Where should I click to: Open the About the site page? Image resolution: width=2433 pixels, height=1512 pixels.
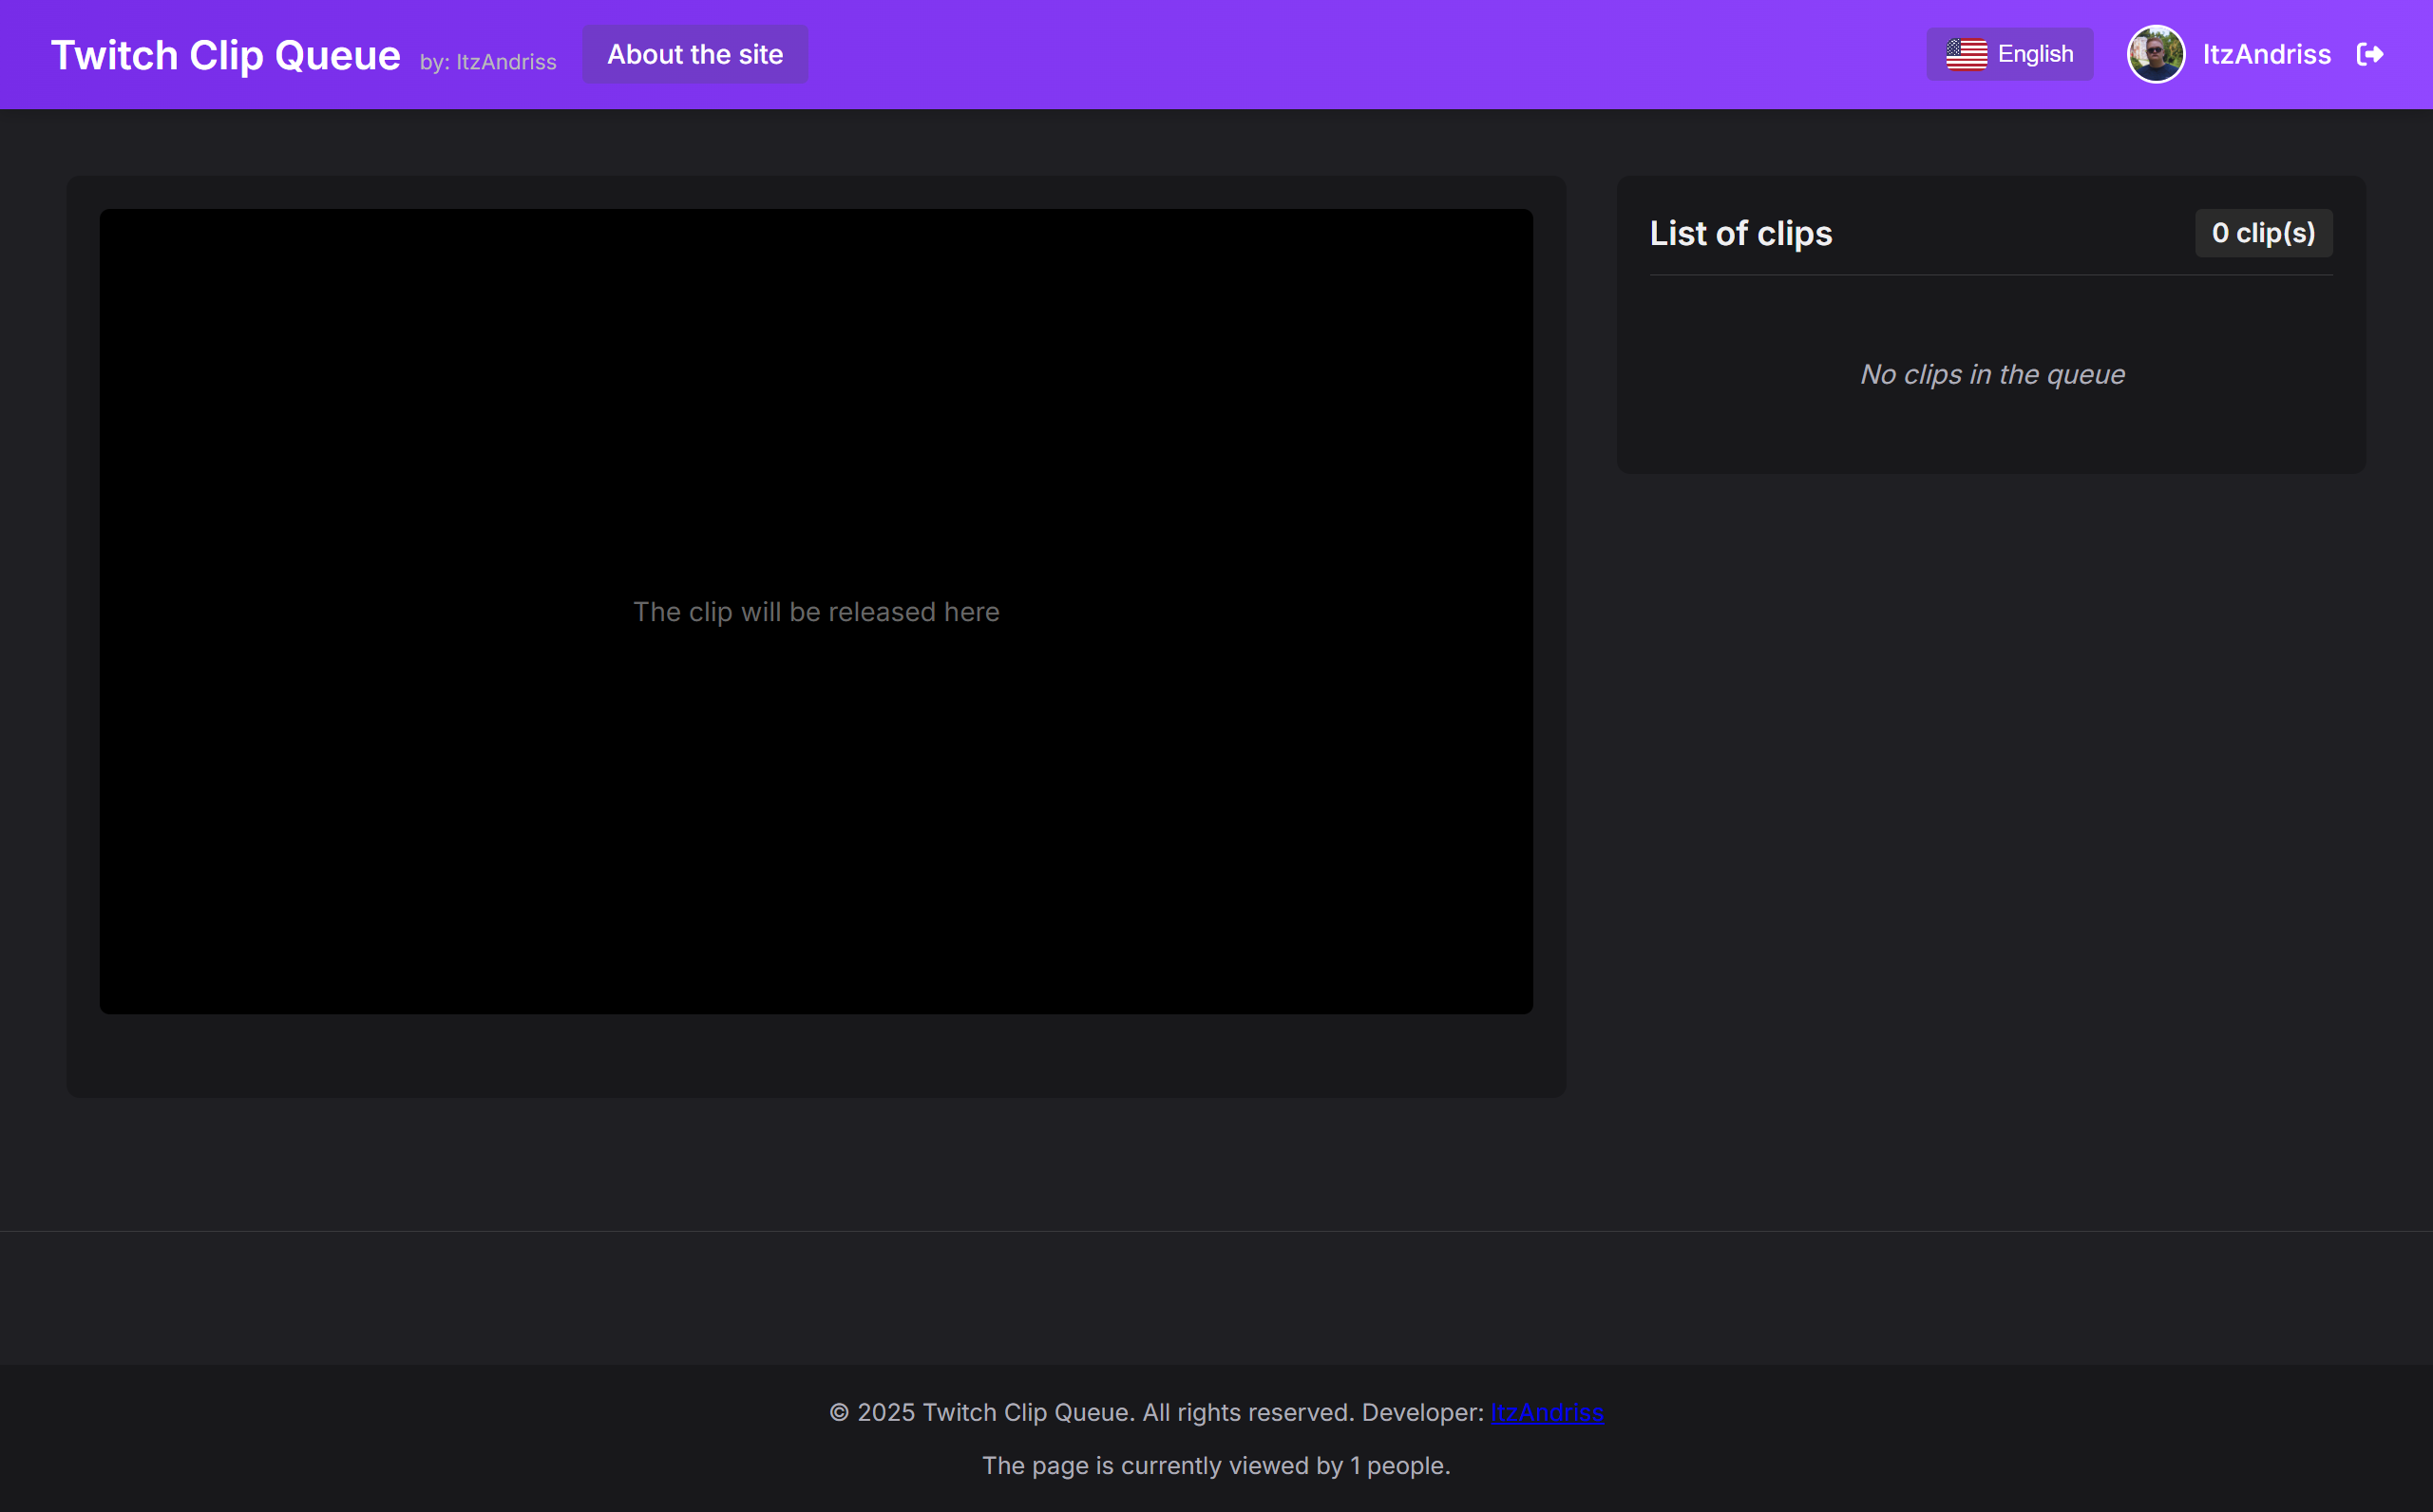[695, 54]
